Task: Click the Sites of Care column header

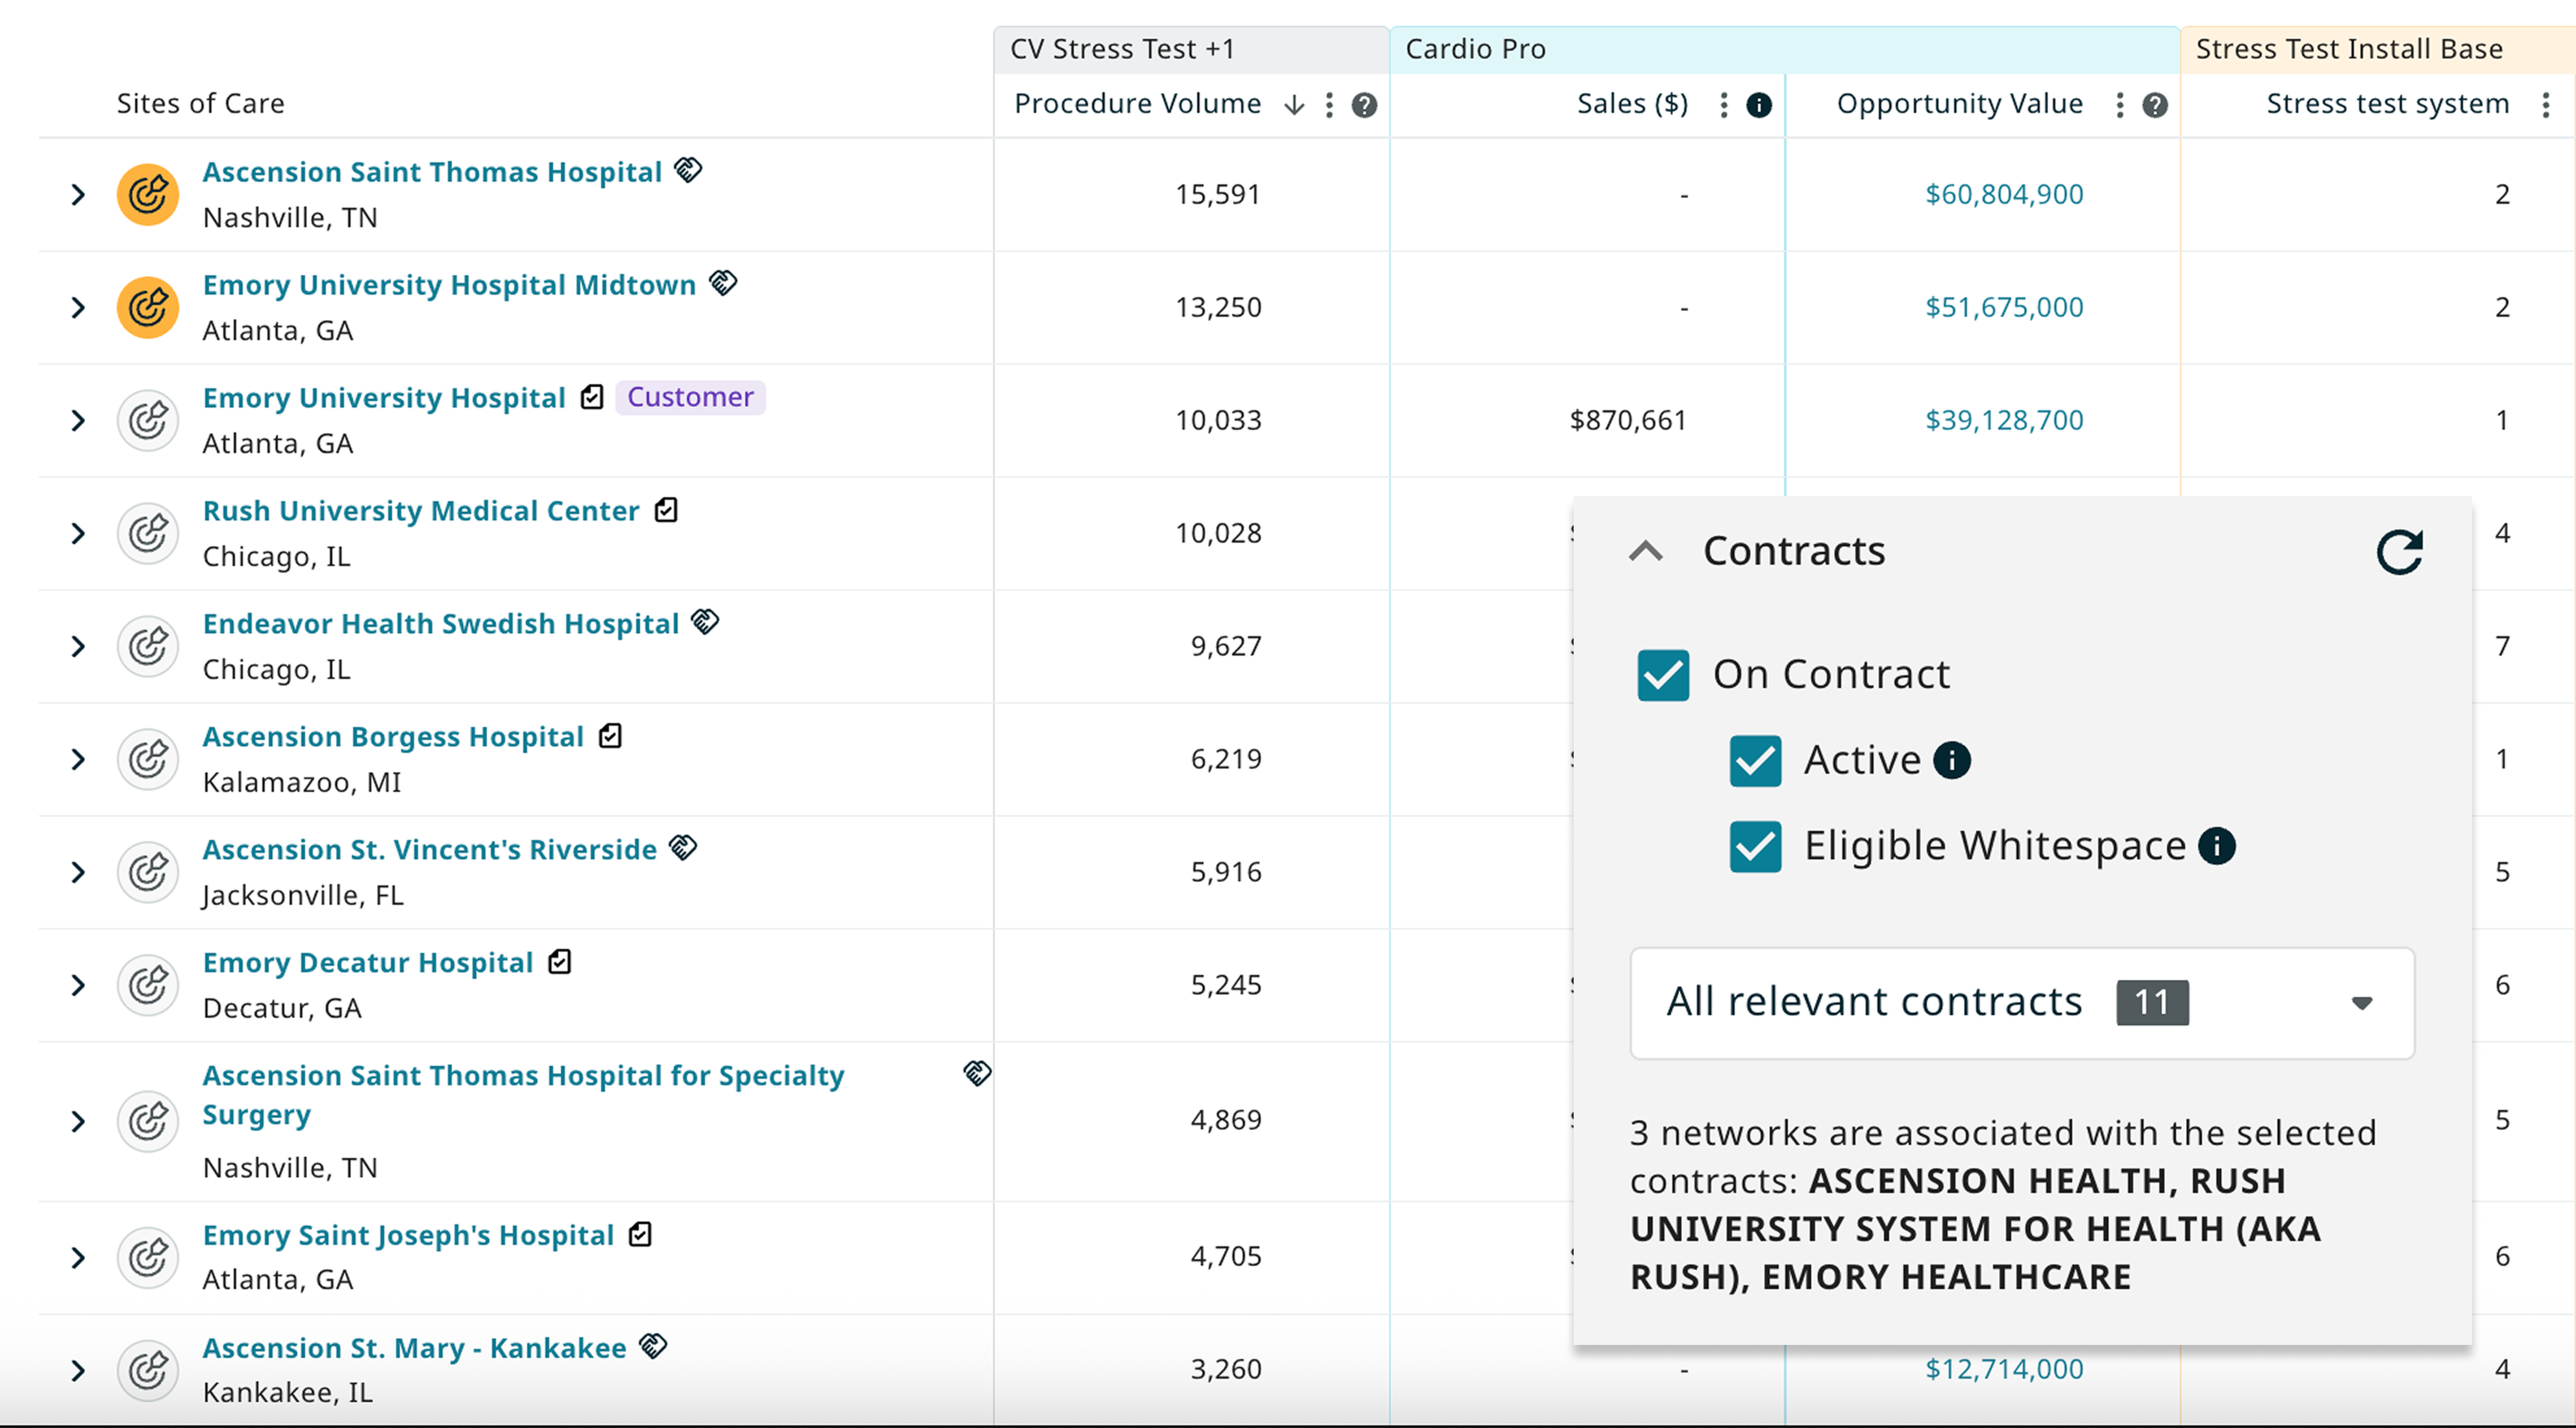Action: coord(200,104)
